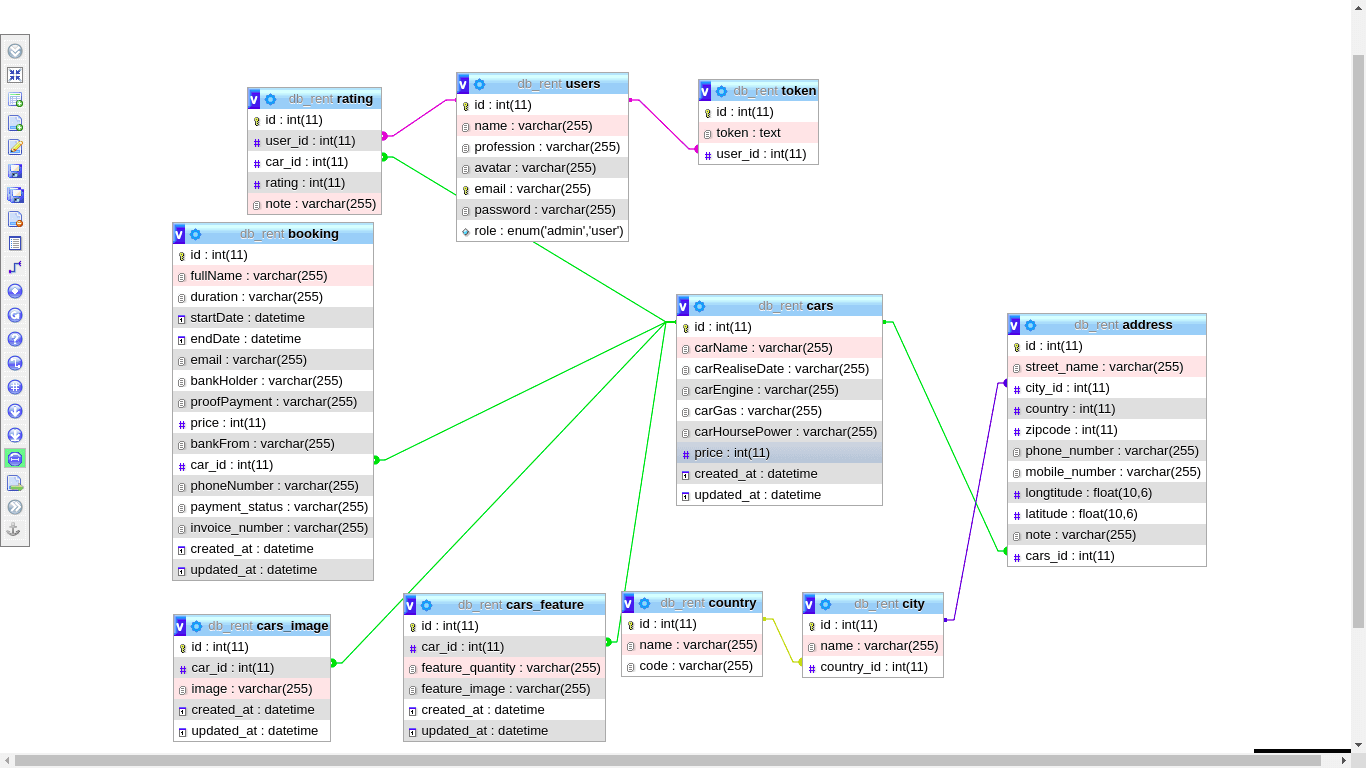Click cars_id : int(11) in address table
1366x768 pixels.
pyautogui.click(x=1107, y=556)
